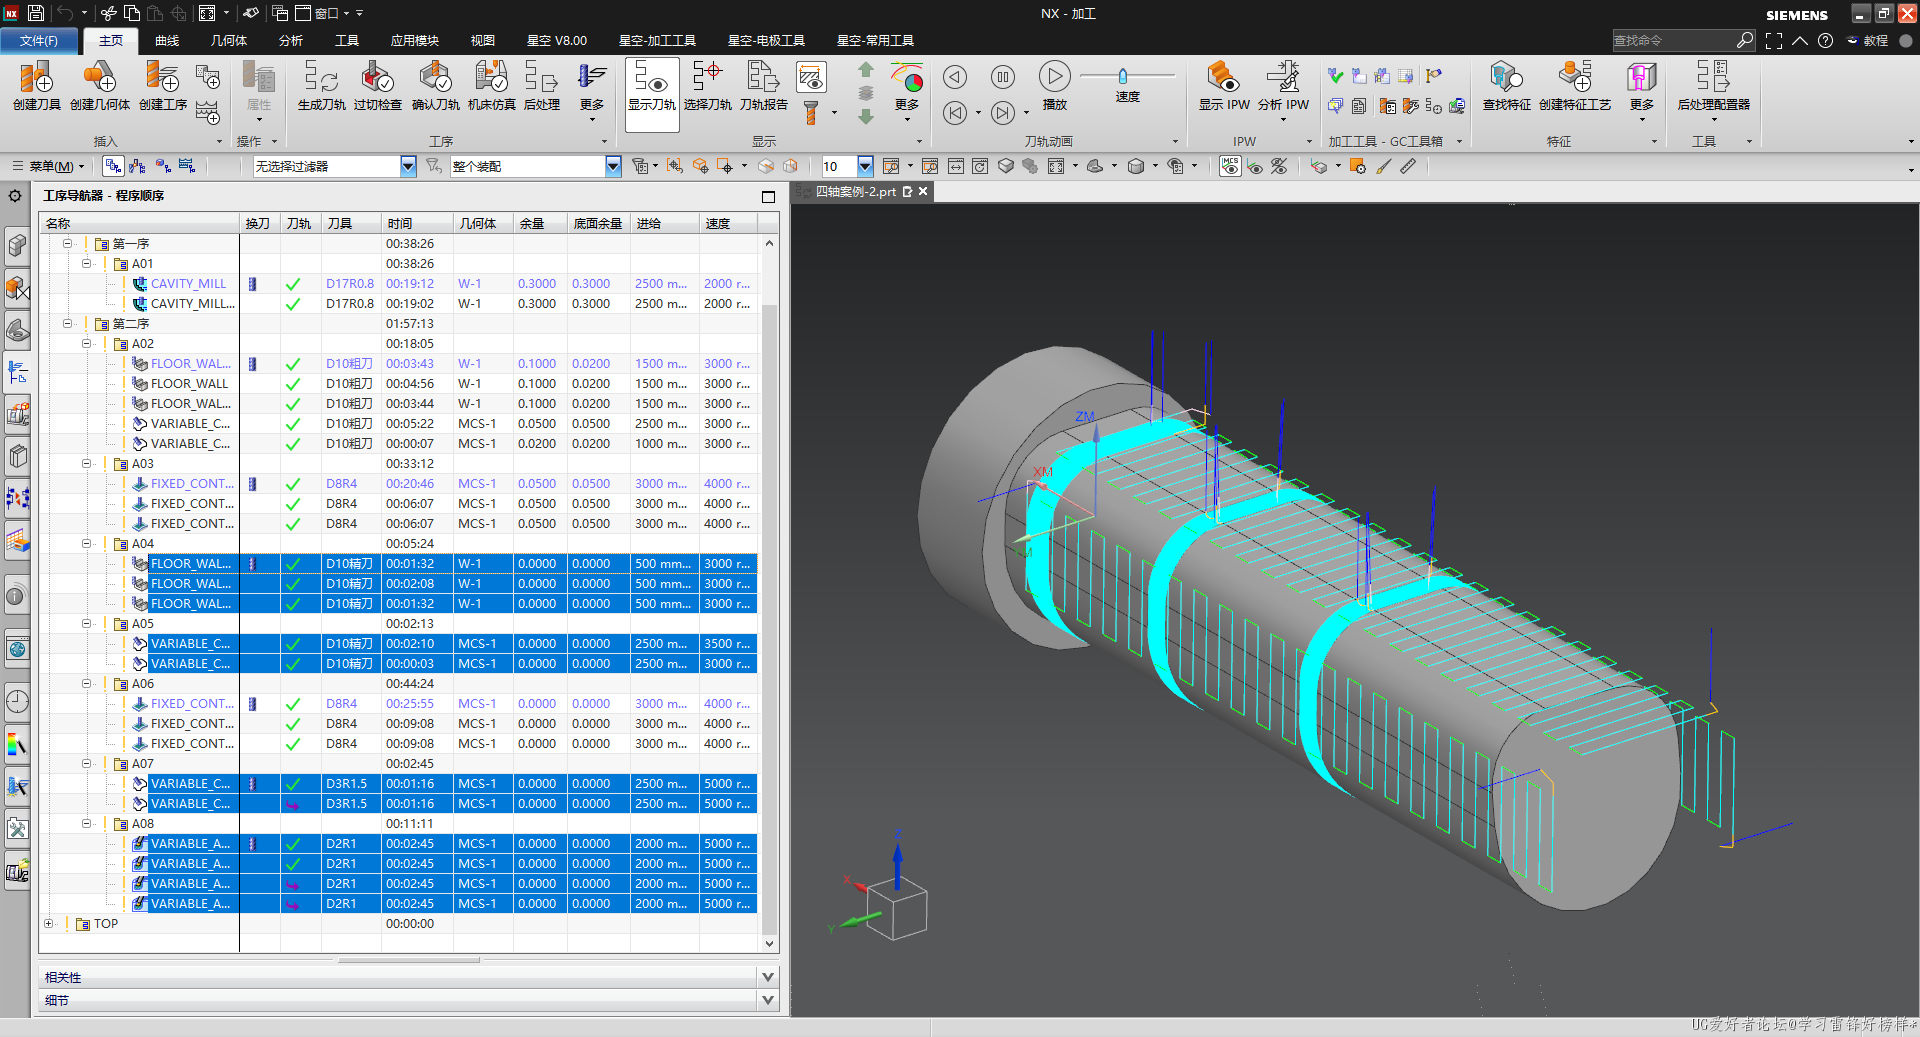Click the 创建几何体 (Create Geometry) icon

click(99, 85)
